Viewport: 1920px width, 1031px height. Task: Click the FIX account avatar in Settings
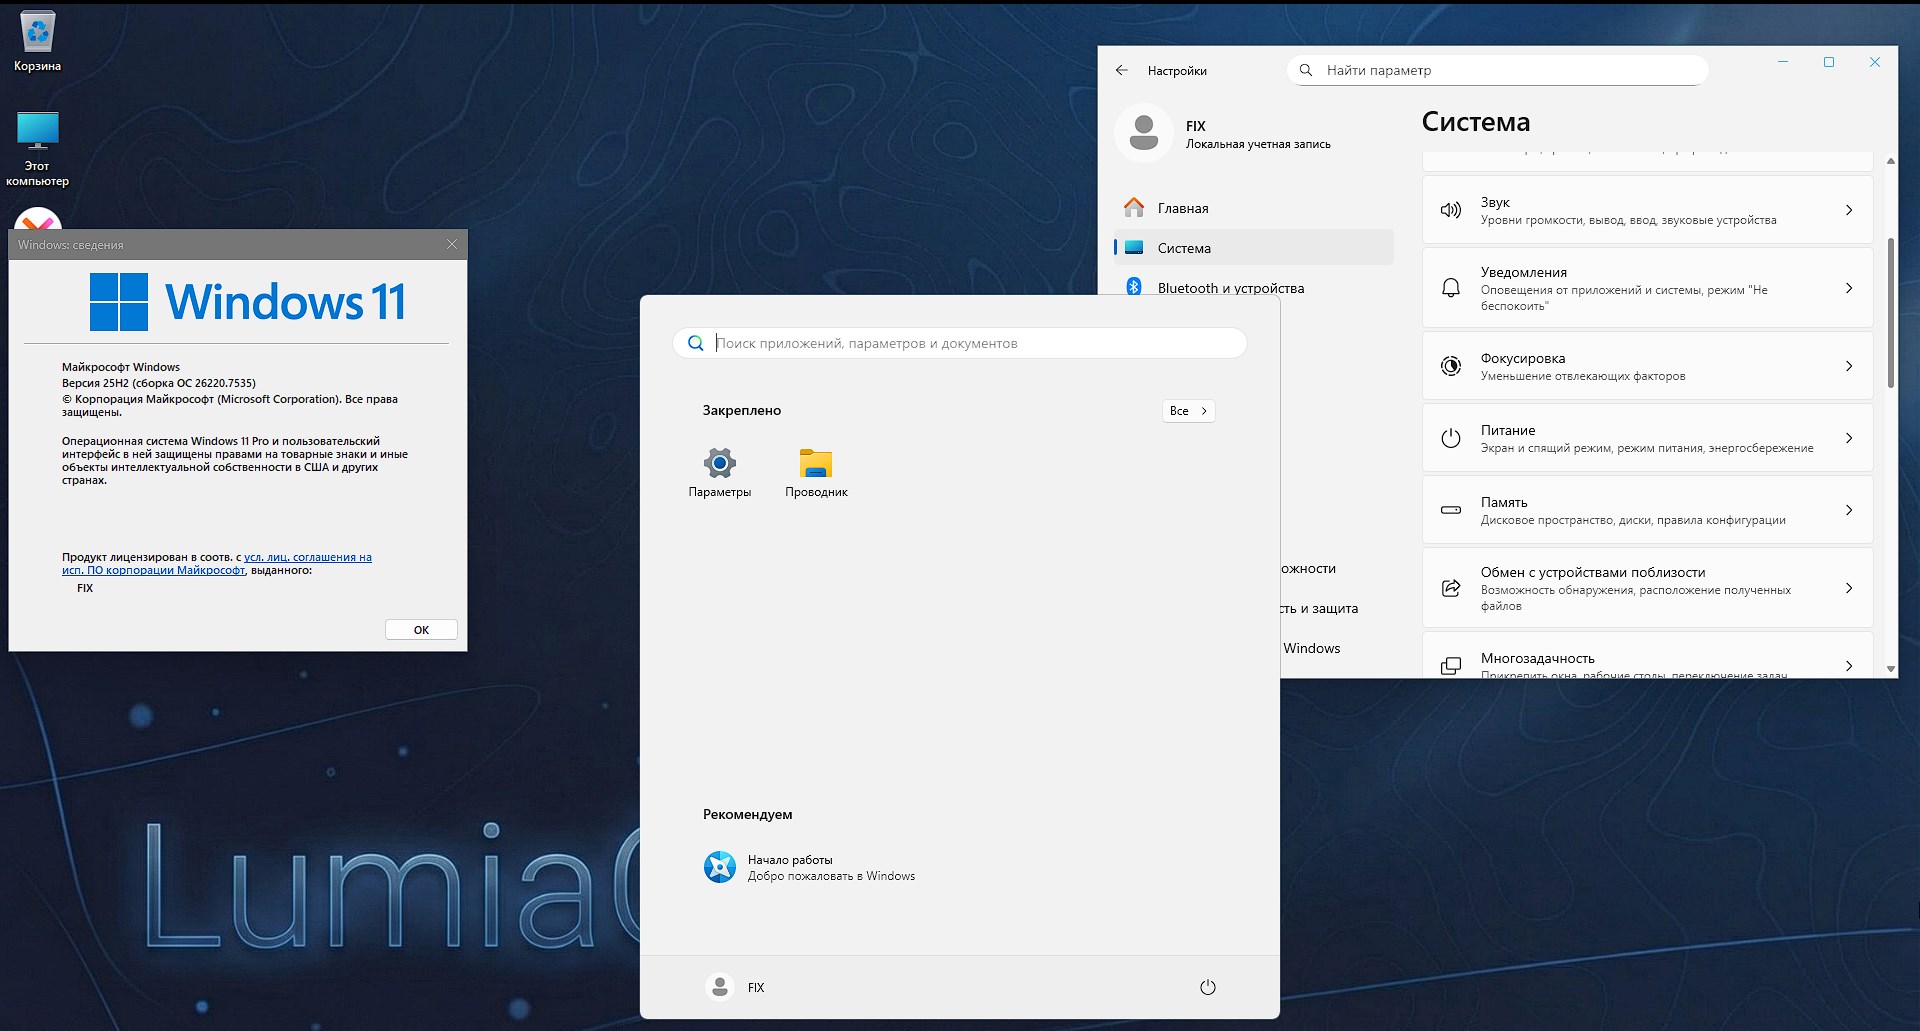[1145, 133]
